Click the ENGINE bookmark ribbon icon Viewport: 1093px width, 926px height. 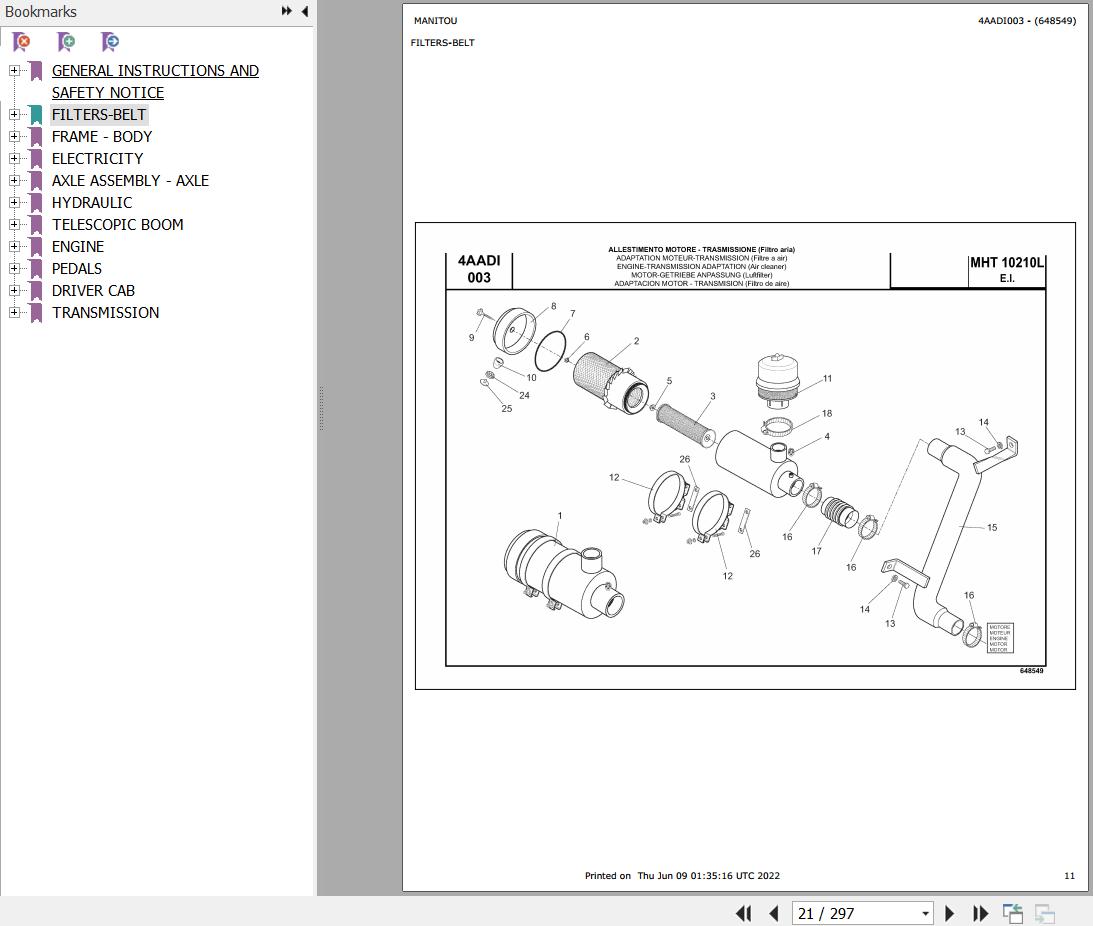36,246
